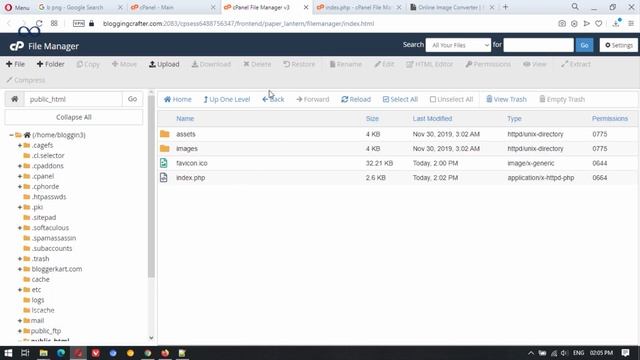Select the images folder row

click(397, 149)
